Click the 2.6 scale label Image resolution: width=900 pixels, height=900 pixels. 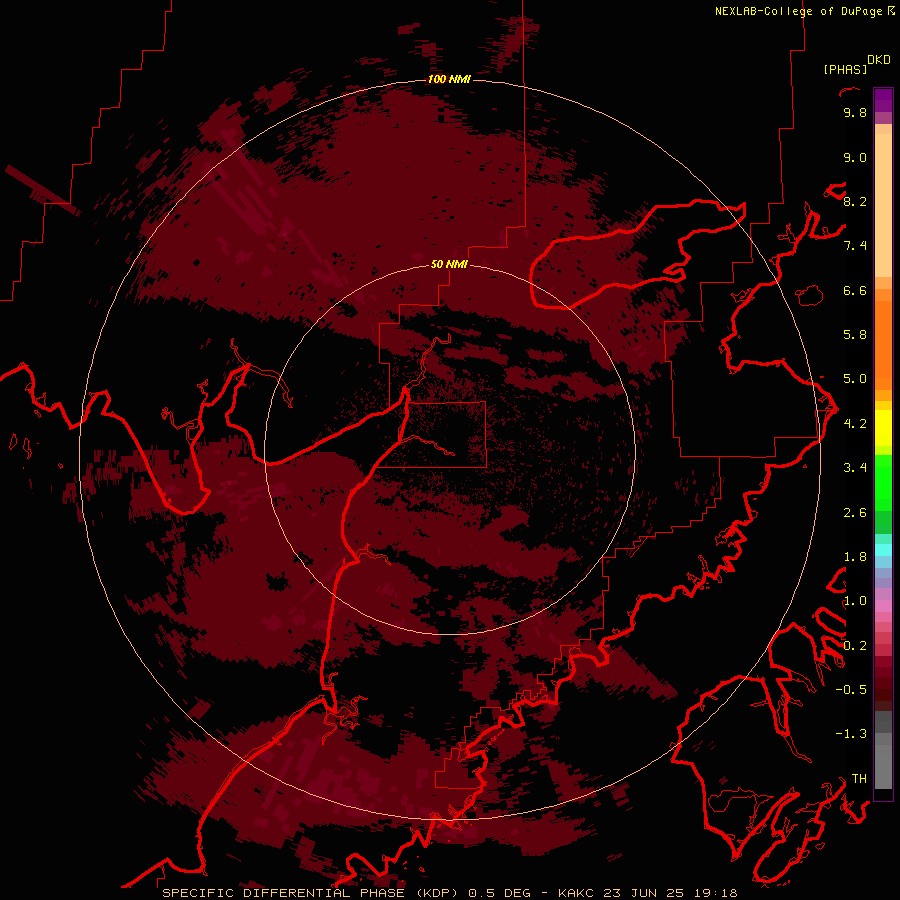tap(855, 513)
